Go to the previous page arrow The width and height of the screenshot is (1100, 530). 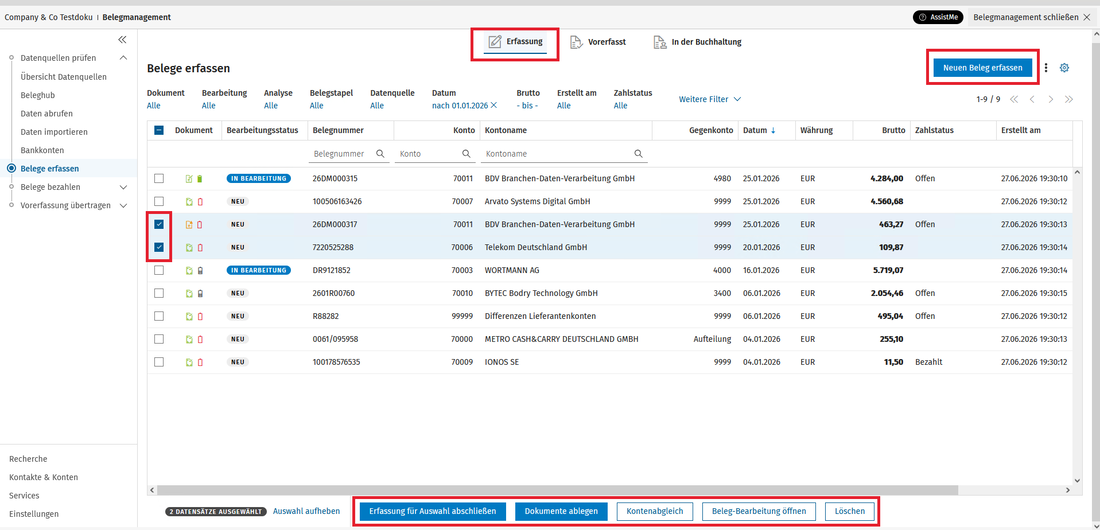point(1032,100)
